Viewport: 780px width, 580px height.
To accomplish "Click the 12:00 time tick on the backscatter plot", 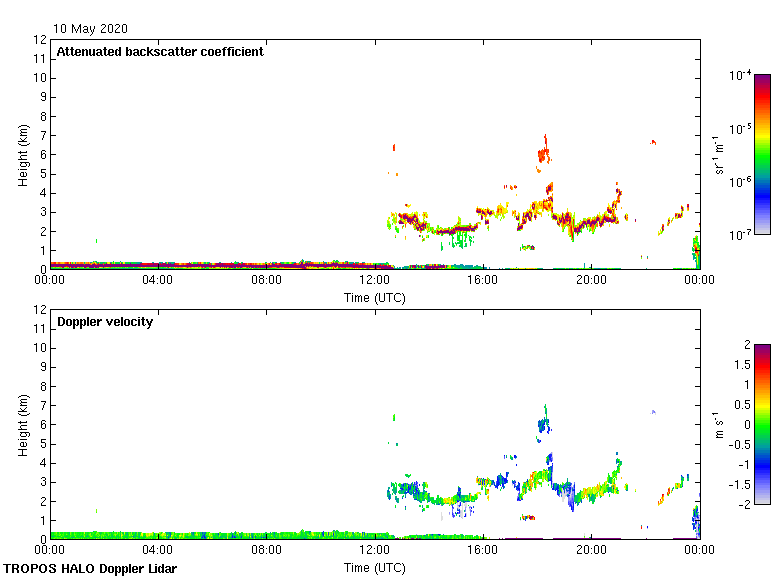I will click(x=374, y=281).
